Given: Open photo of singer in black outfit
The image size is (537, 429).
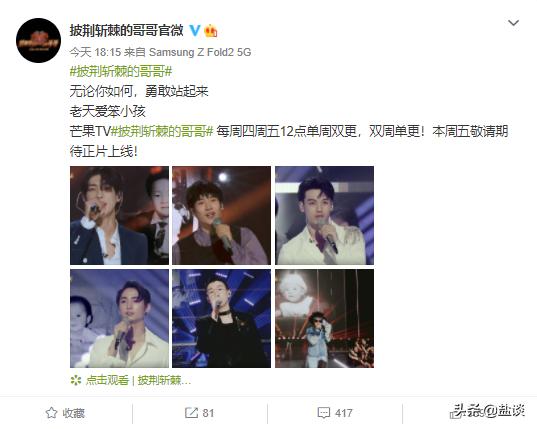Looking at the screenshot, I should [222, 318].
